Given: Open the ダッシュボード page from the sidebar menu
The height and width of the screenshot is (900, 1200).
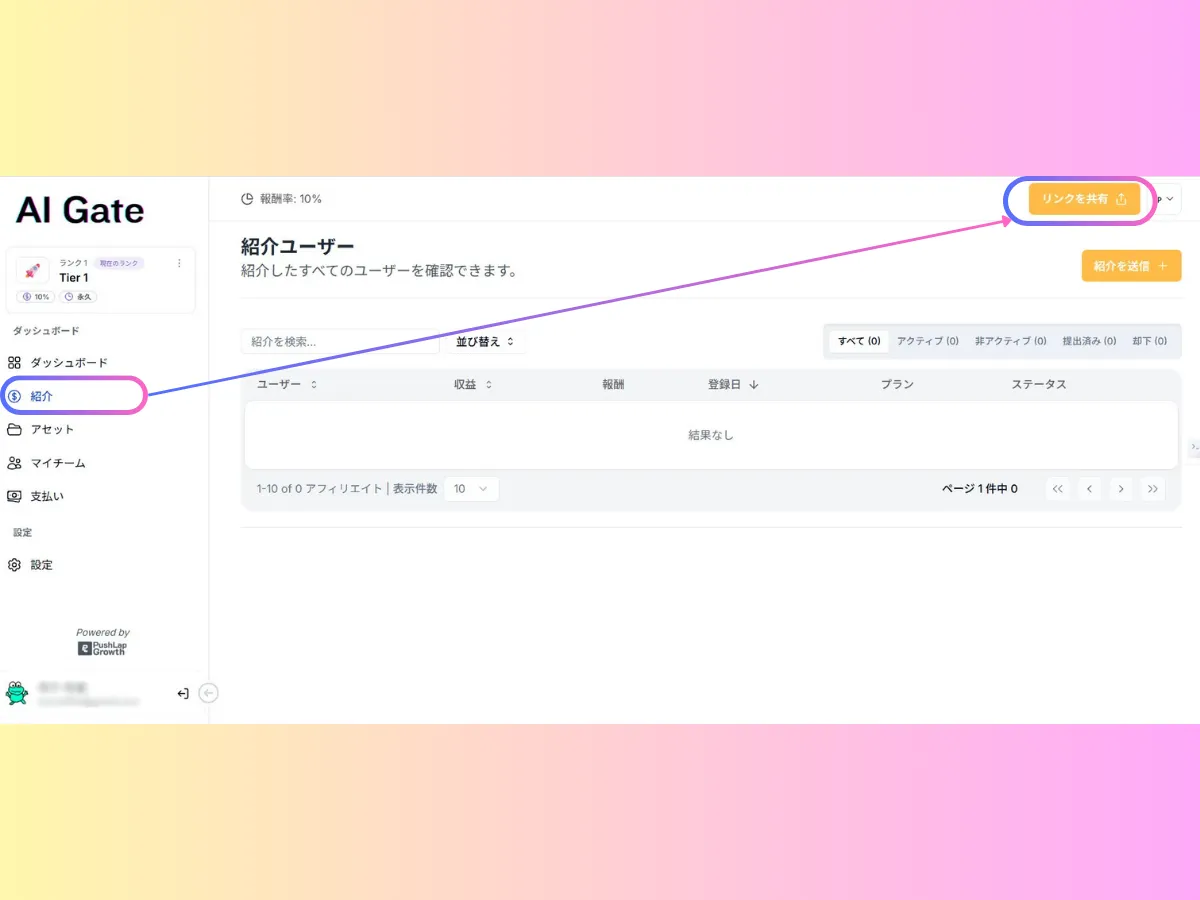Looking at the screenshot, I should [x=58, y=363].
